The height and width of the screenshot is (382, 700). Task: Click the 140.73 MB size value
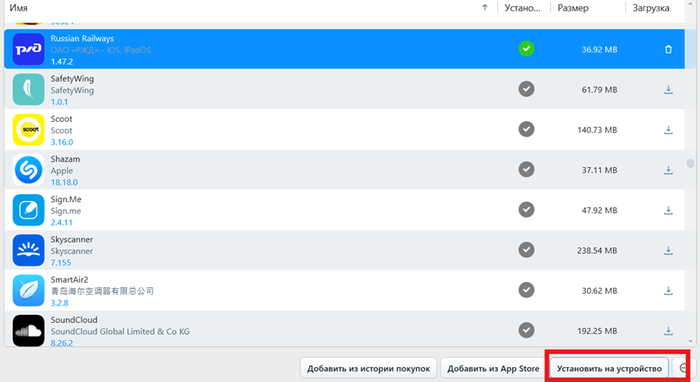(597, 130)
